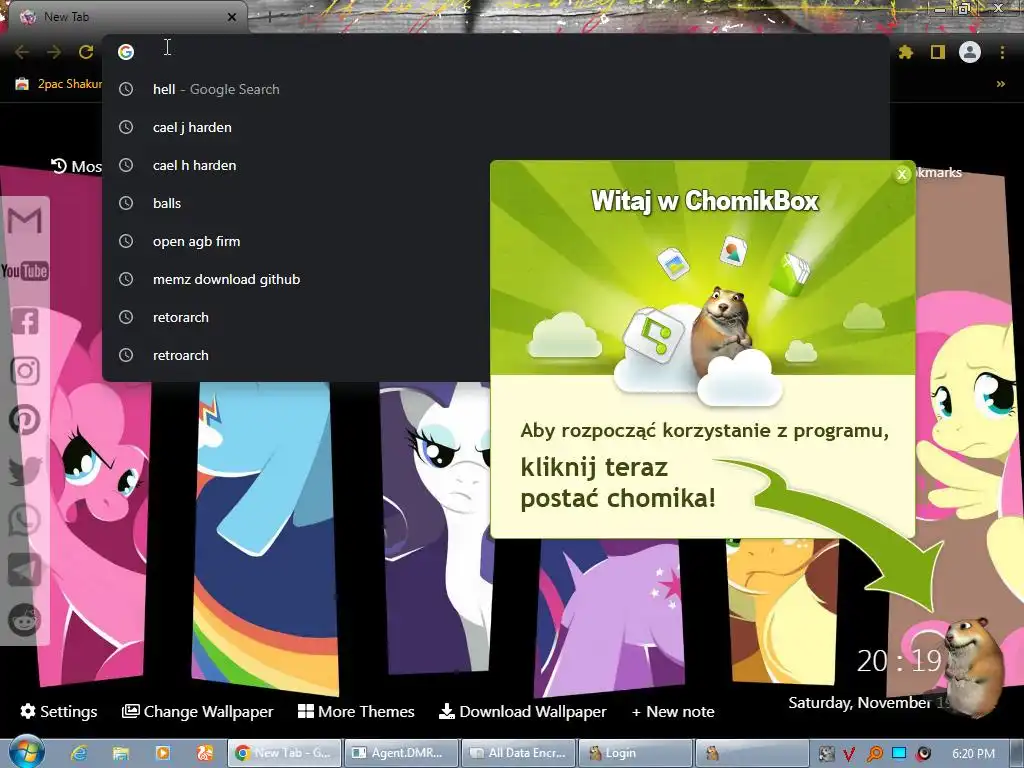Screen dimensions: 1024x768
Task: Open the 2pac Shakur bookmark
Action: (59, 84)
